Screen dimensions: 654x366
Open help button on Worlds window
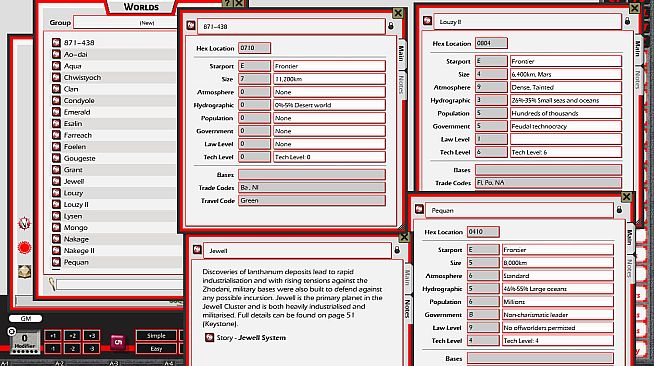227,3
